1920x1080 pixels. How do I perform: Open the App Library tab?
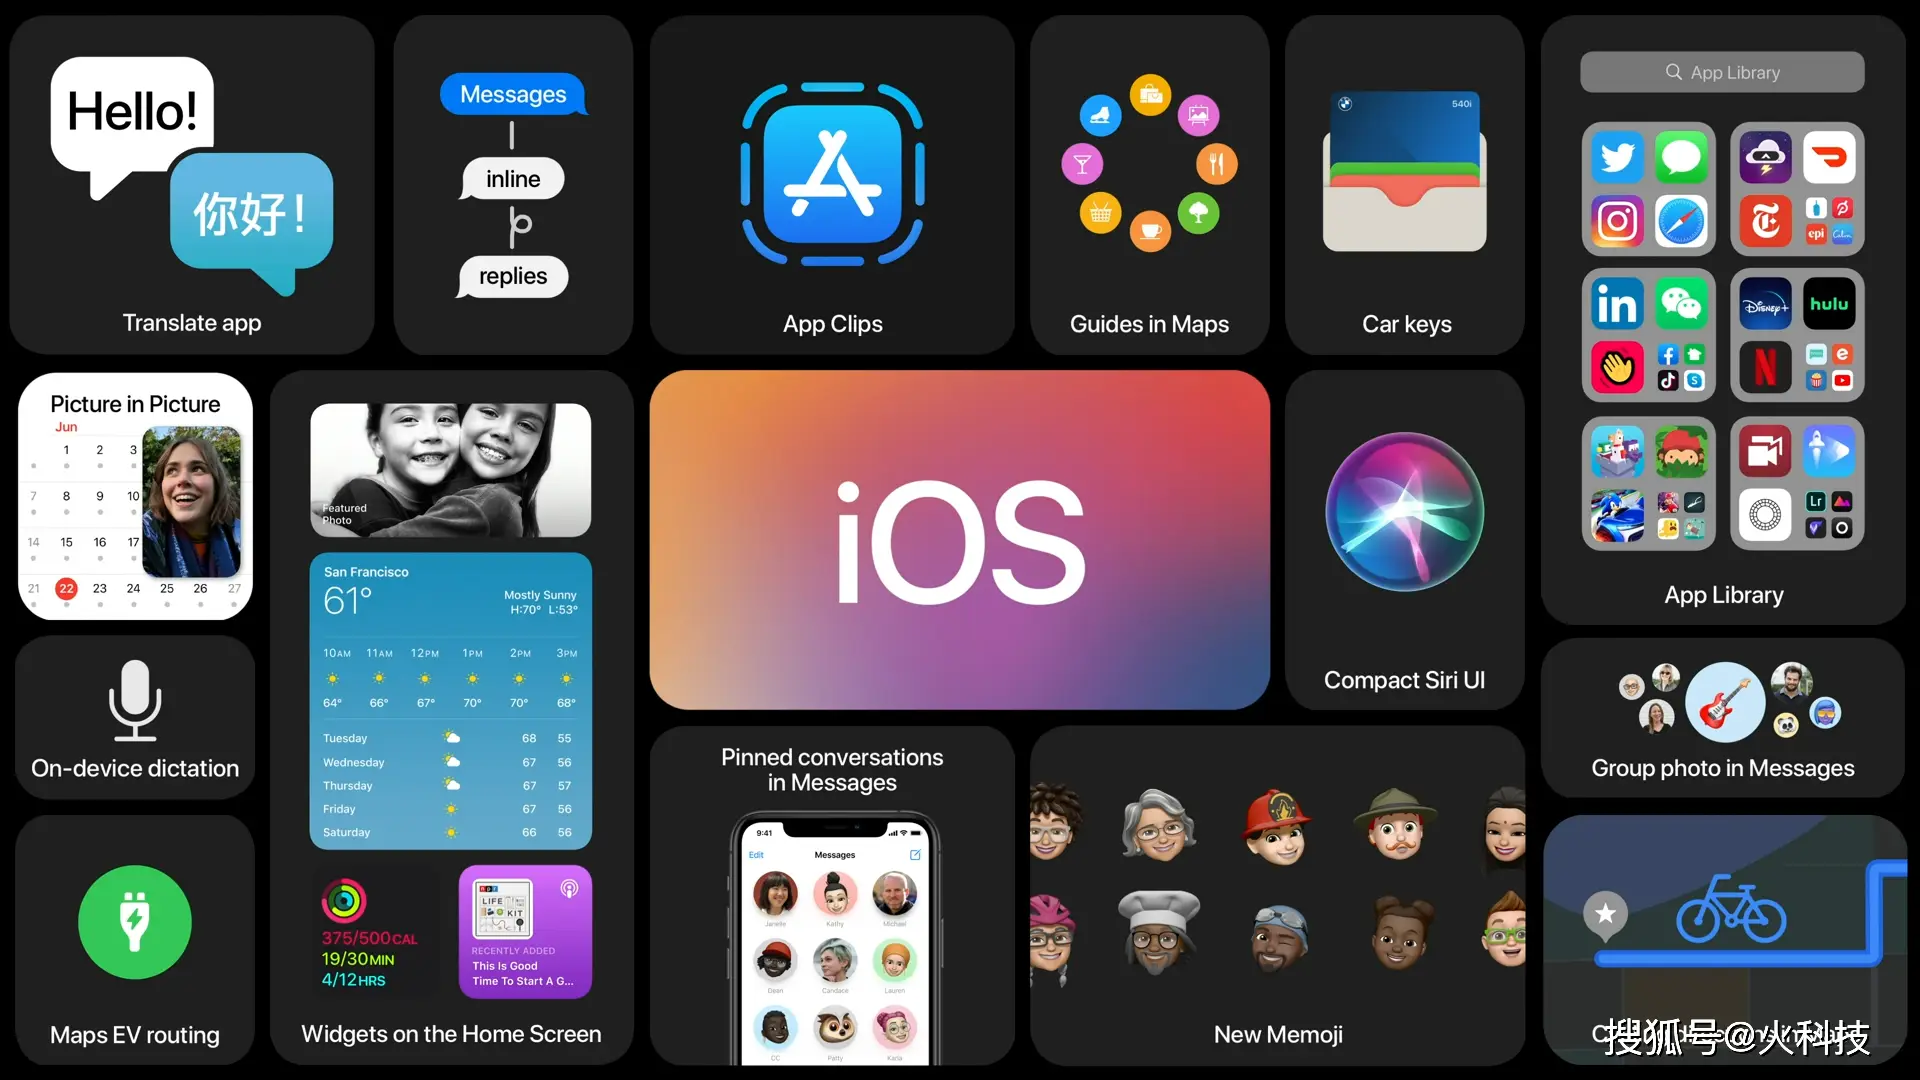point(1724,73)
